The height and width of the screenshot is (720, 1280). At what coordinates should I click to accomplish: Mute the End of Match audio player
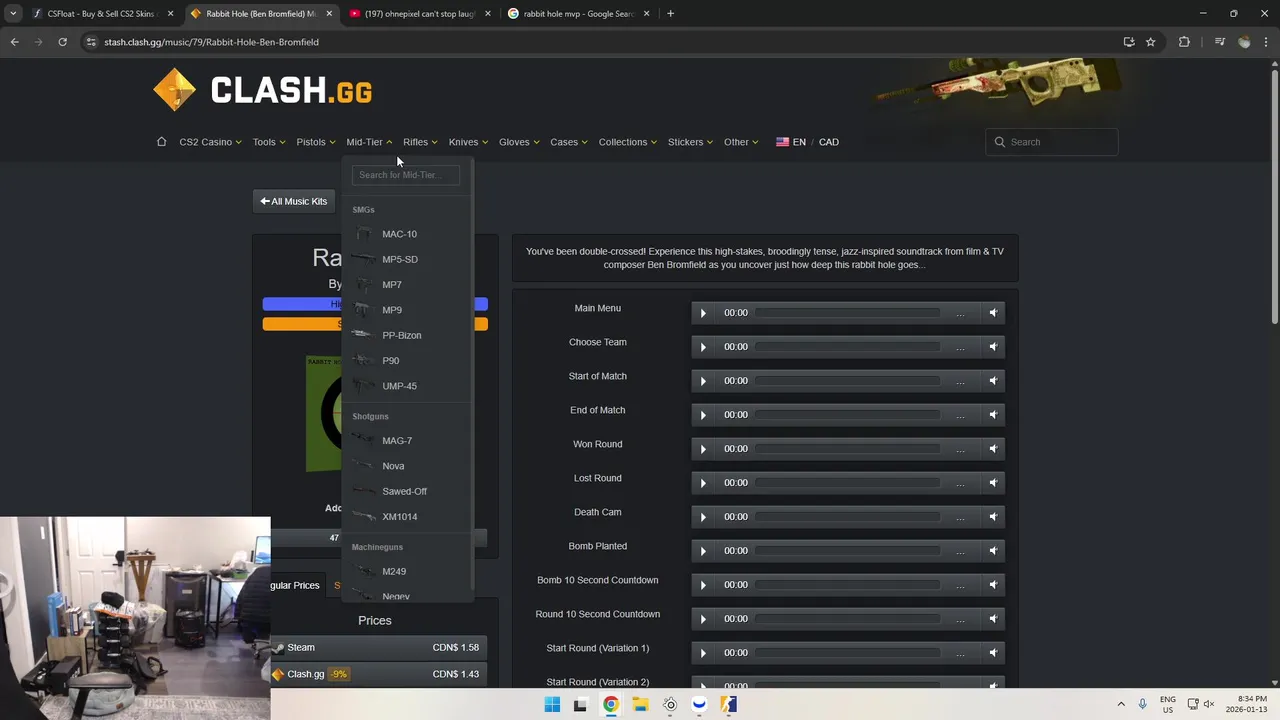[x=993, y=415]
